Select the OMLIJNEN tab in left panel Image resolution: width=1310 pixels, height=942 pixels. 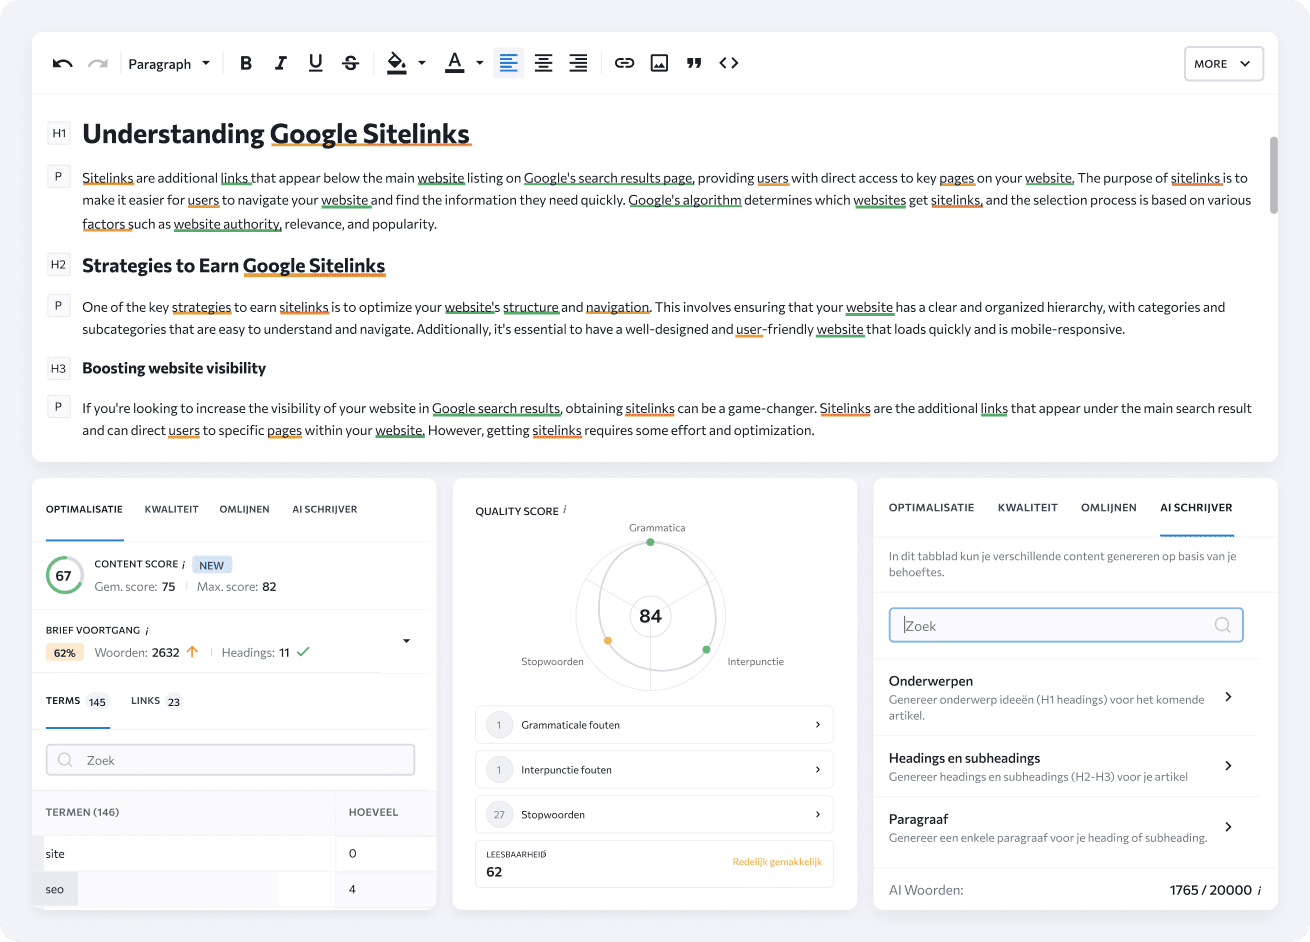coord(245,509)
